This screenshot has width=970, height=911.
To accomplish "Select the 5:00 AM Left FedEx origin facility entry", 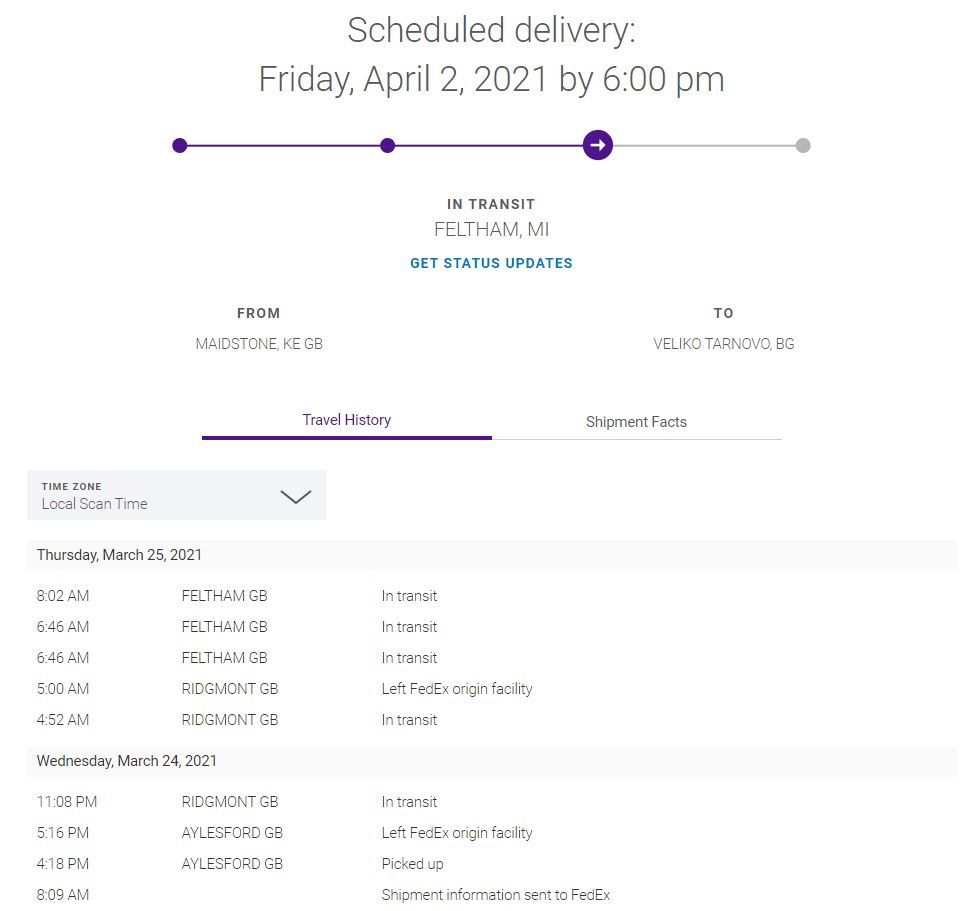I will (456, 689).
